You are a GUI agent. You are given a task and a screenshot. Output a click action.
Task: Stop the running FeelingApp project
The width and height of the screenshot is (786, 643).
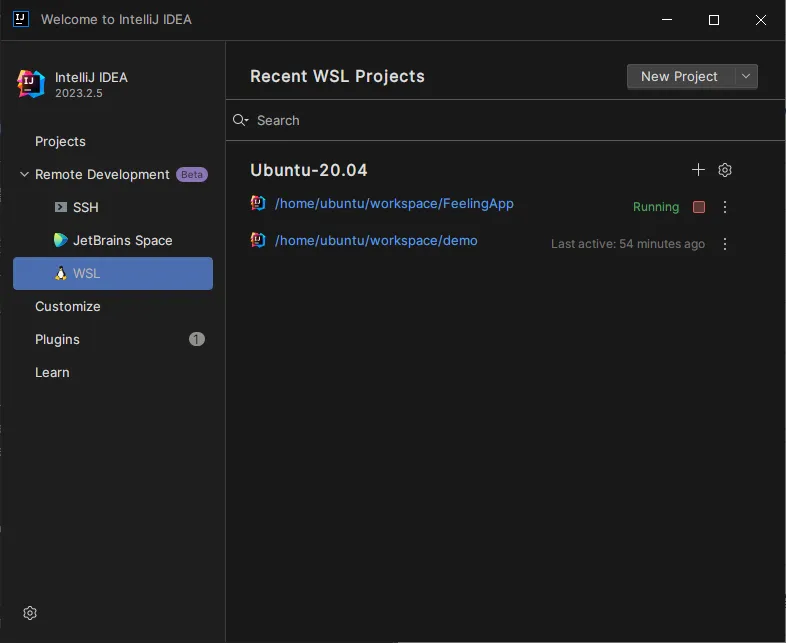(699, 207)
